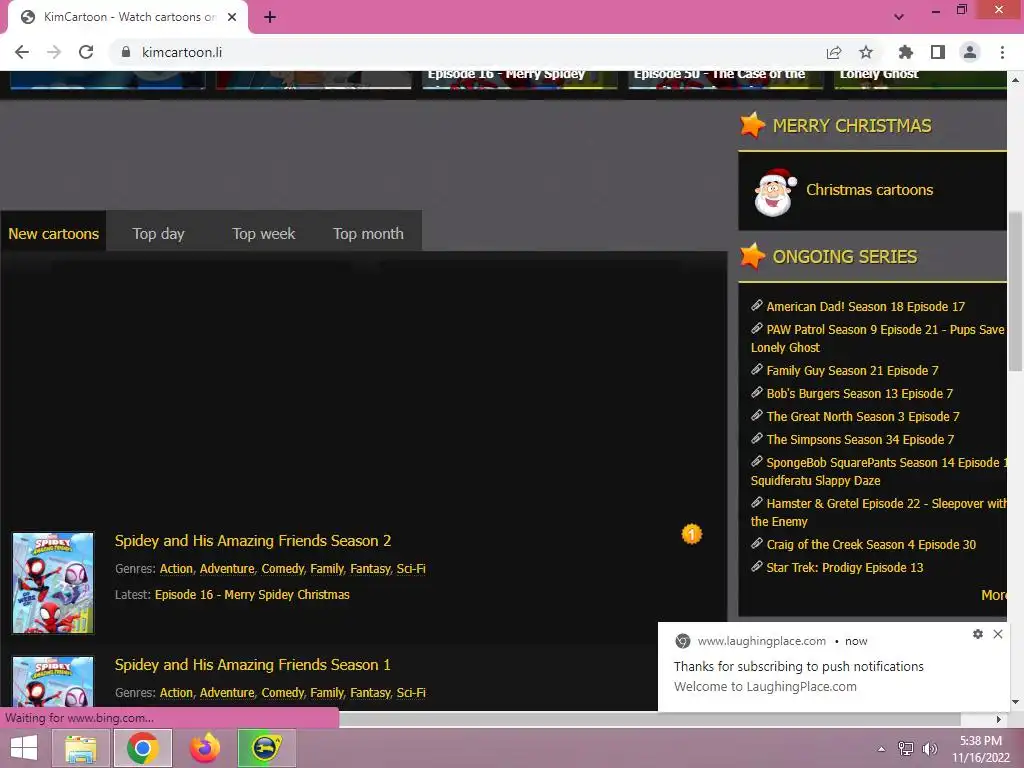Select Family genre under Spidey Season 2

327,568
